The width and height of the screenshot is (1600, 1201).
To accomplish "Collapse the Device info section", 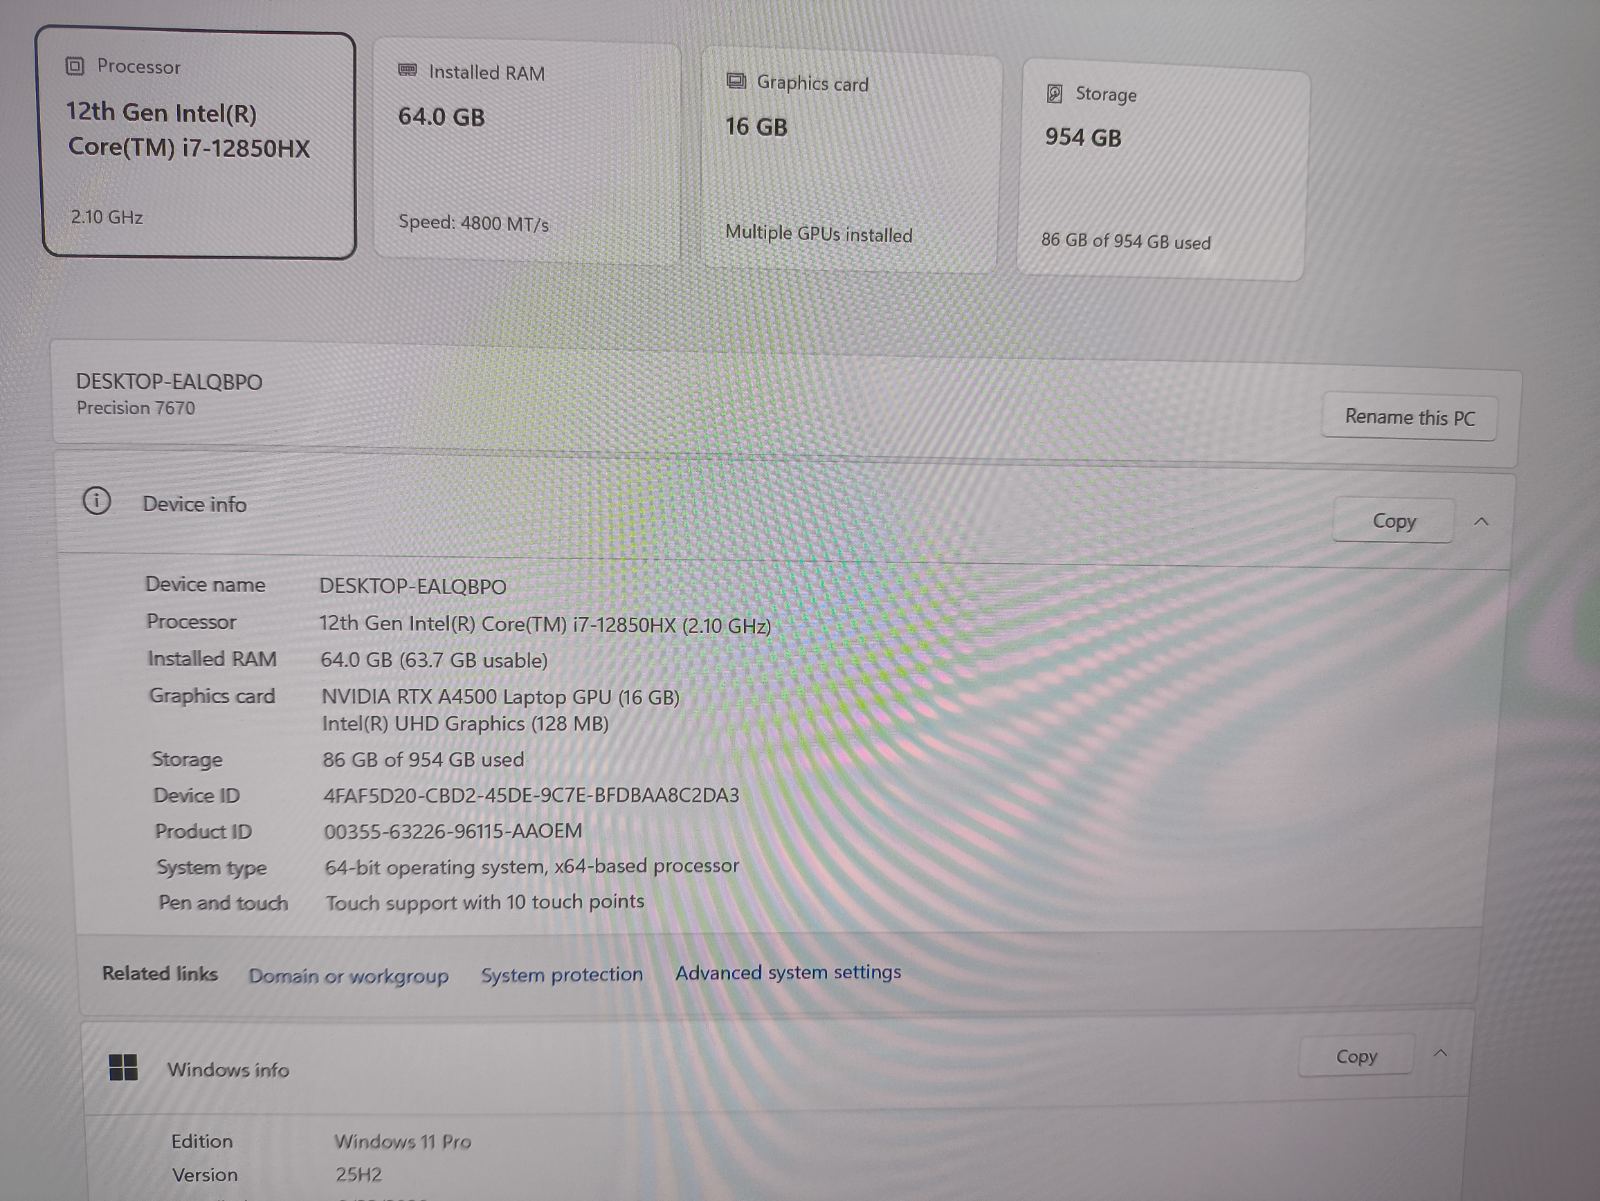I will click(x=1482, y=521).
